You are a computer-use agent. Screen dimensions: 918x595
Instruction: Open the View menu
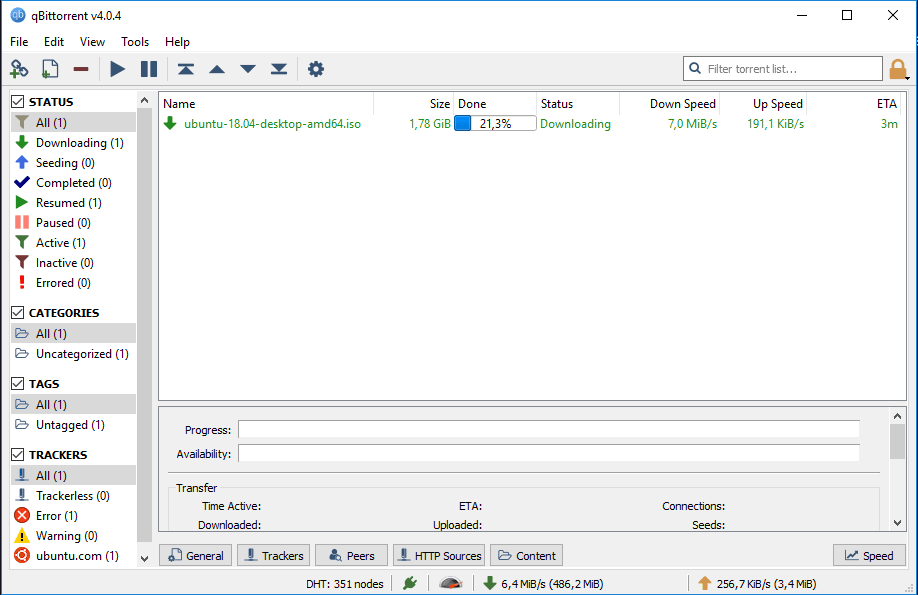[x=93, y=42]
